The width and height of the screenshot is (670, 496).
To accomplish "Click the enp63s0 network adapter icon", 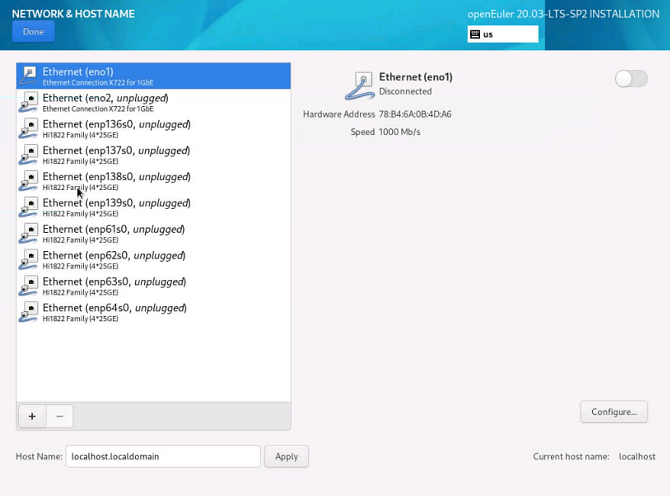I will (x=29, y=285).
